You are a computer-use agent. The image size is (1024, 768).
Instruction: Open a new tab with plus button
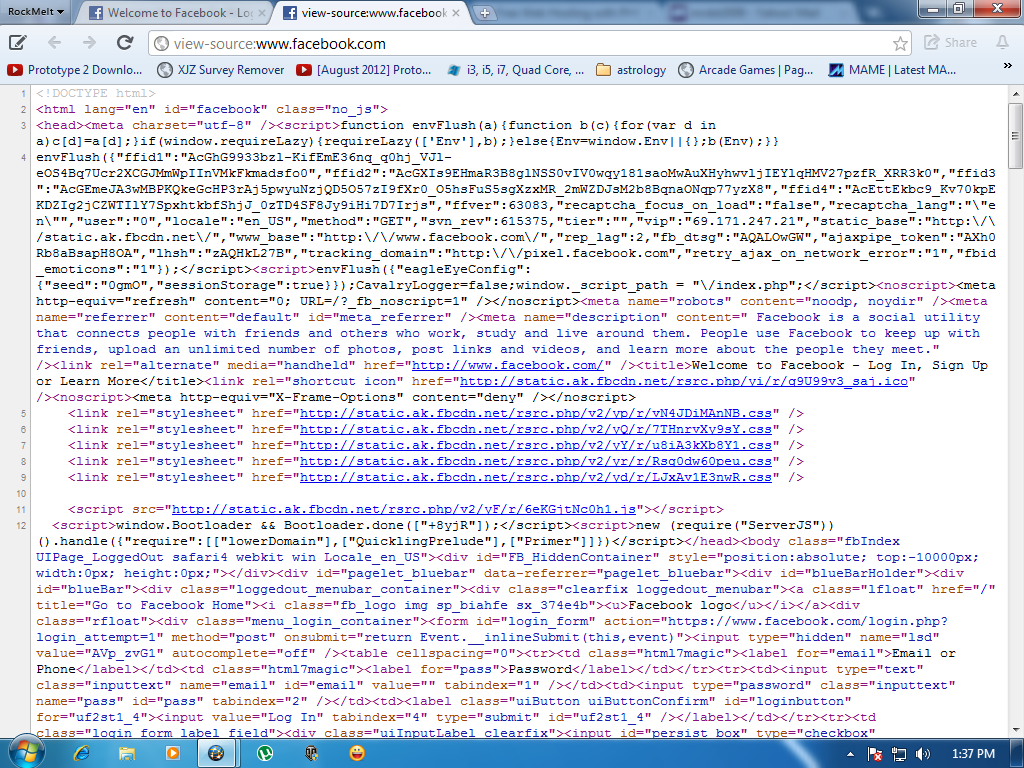484,12
